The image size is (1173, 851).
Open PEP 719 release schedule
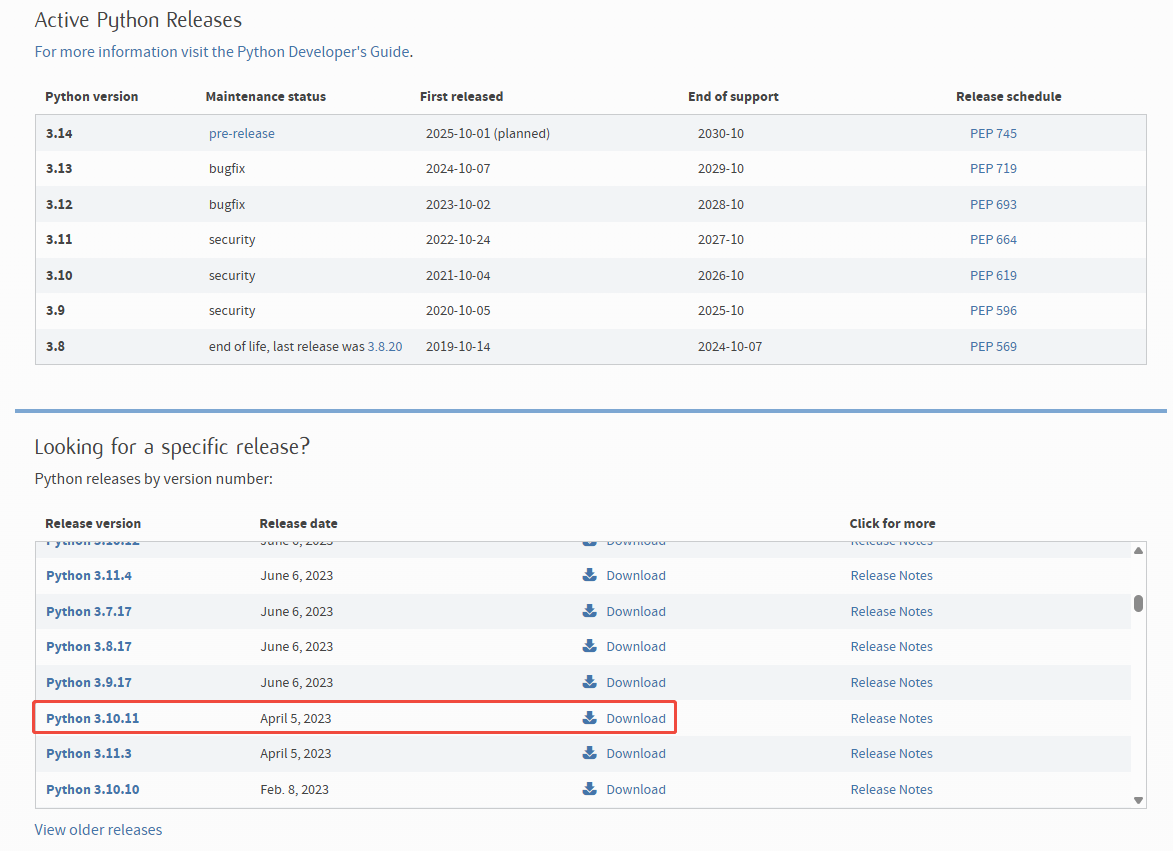click(993, 168)
